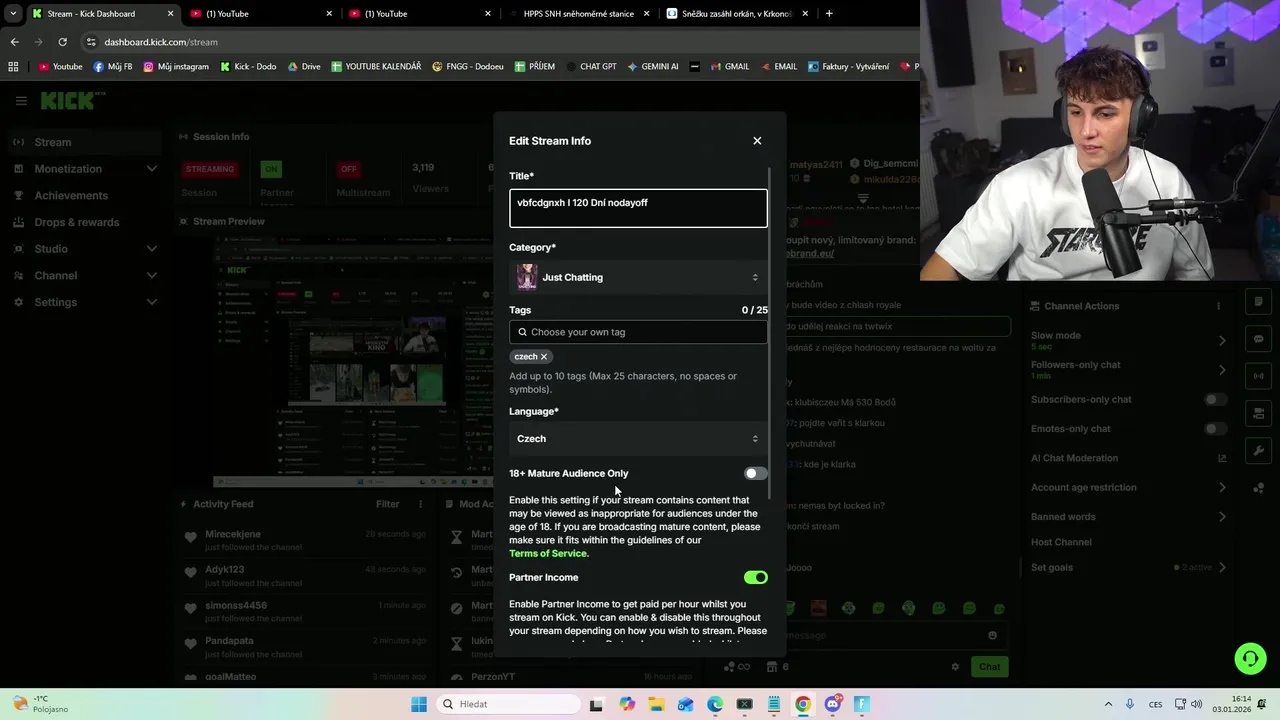Open Microsoft Edge from the taskbar

coord(715,704)
